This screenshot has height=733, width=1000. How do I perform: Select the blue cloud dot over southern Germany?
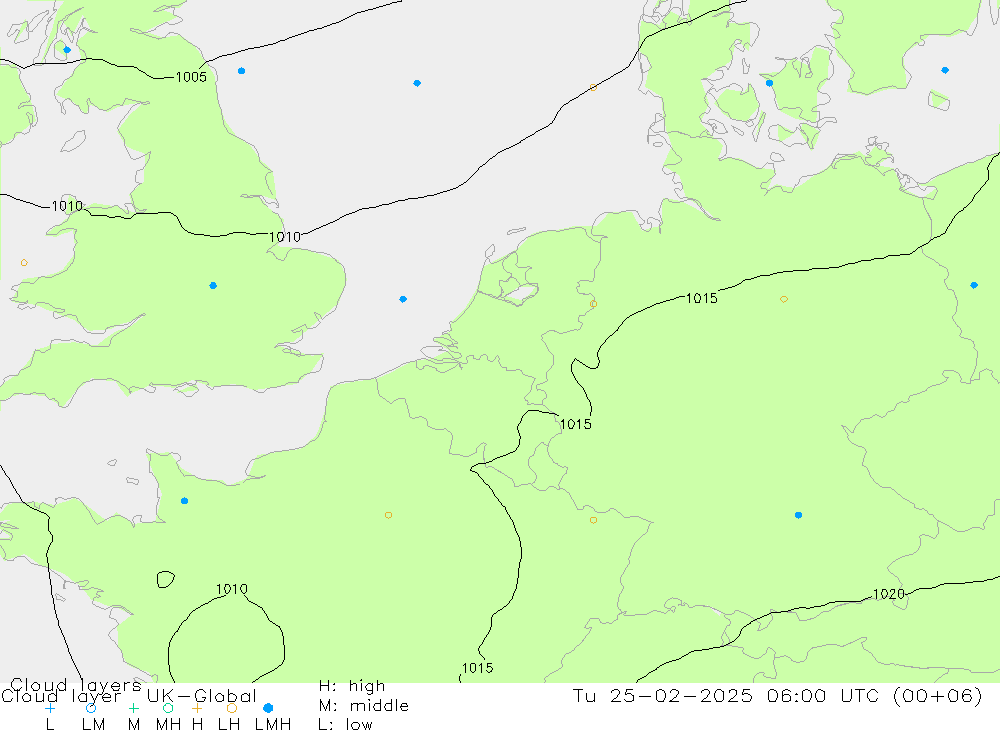(798, 515)
